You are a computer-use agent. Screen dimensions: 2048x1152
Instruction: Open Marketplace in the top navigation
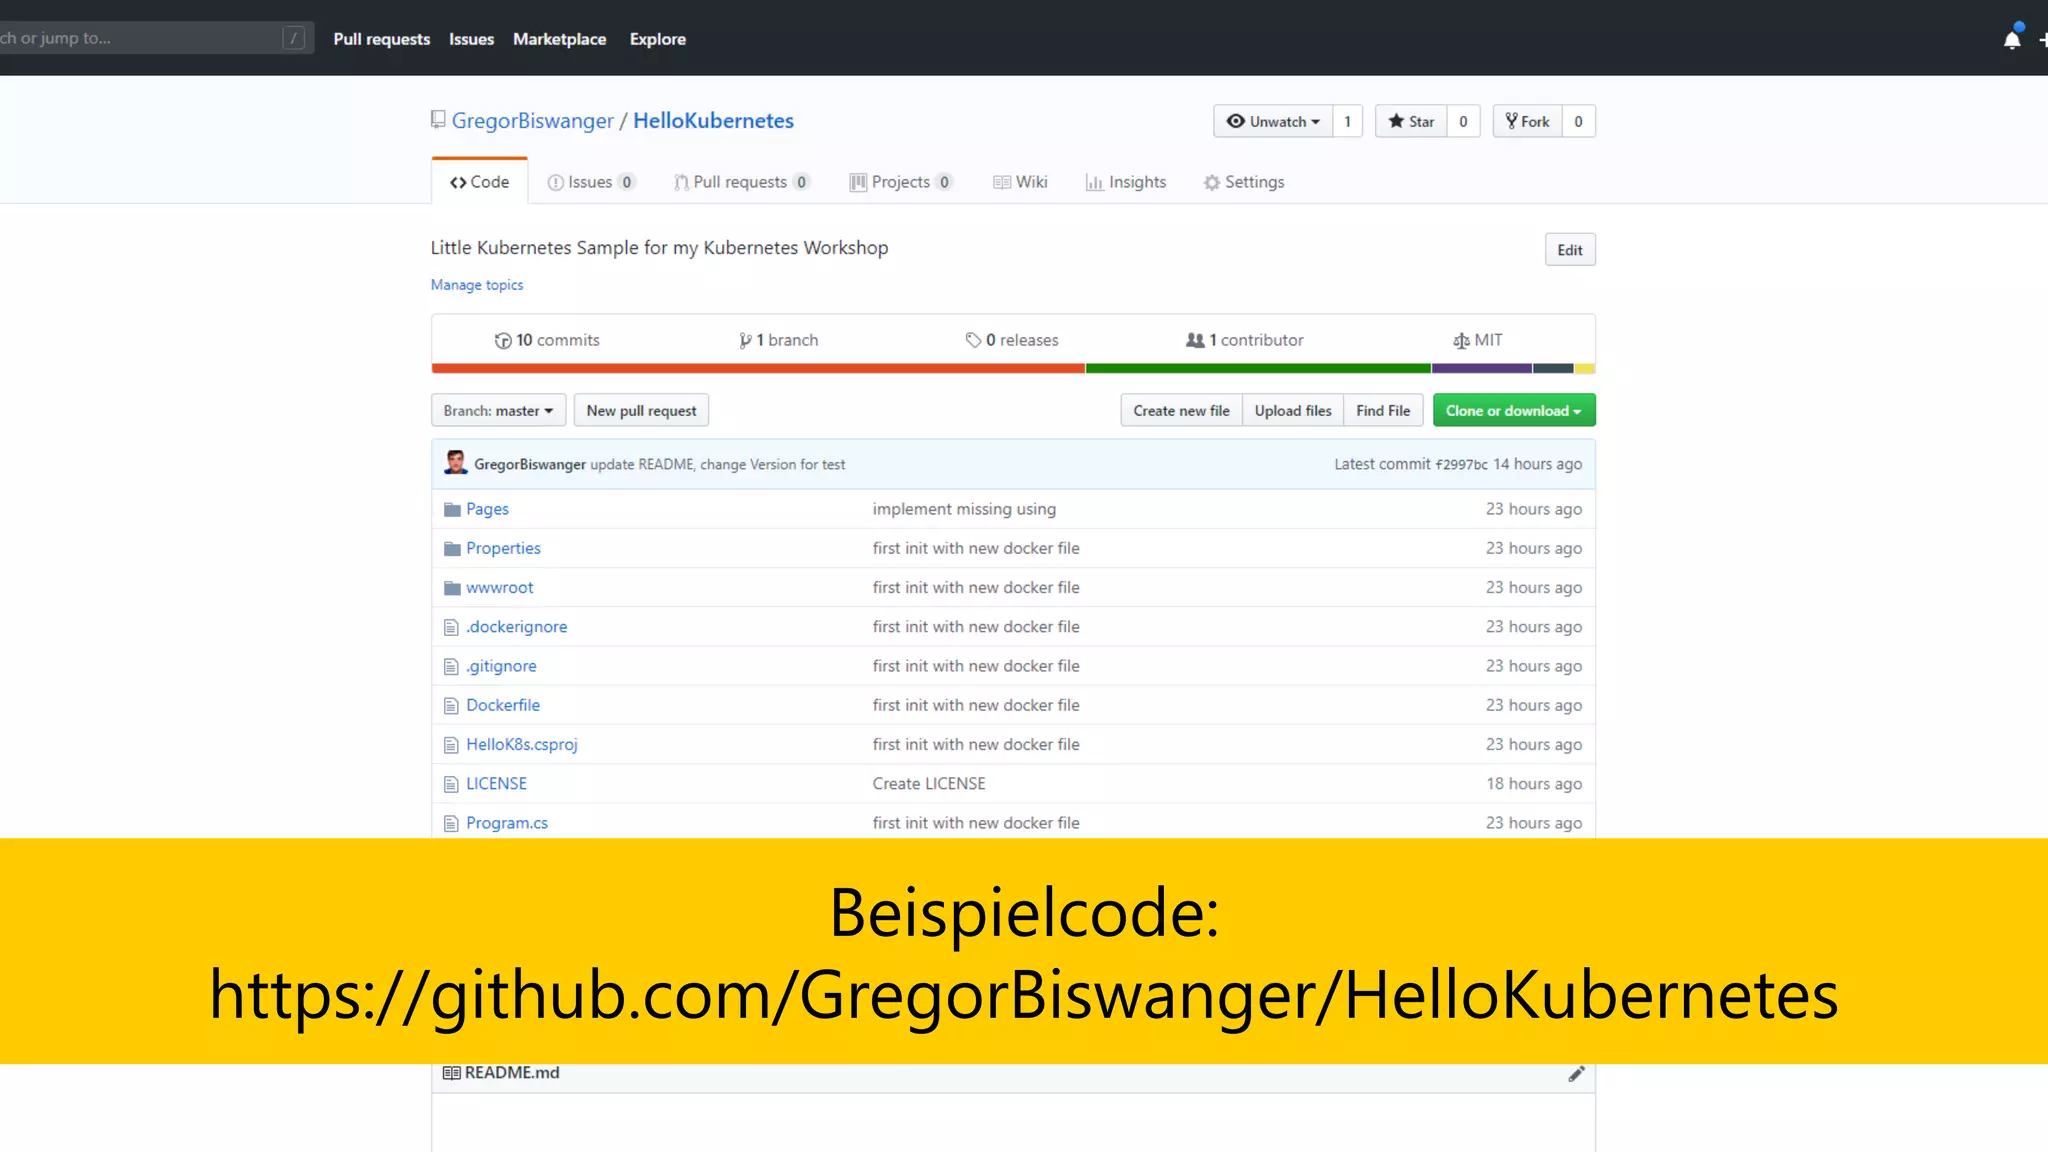559,39
